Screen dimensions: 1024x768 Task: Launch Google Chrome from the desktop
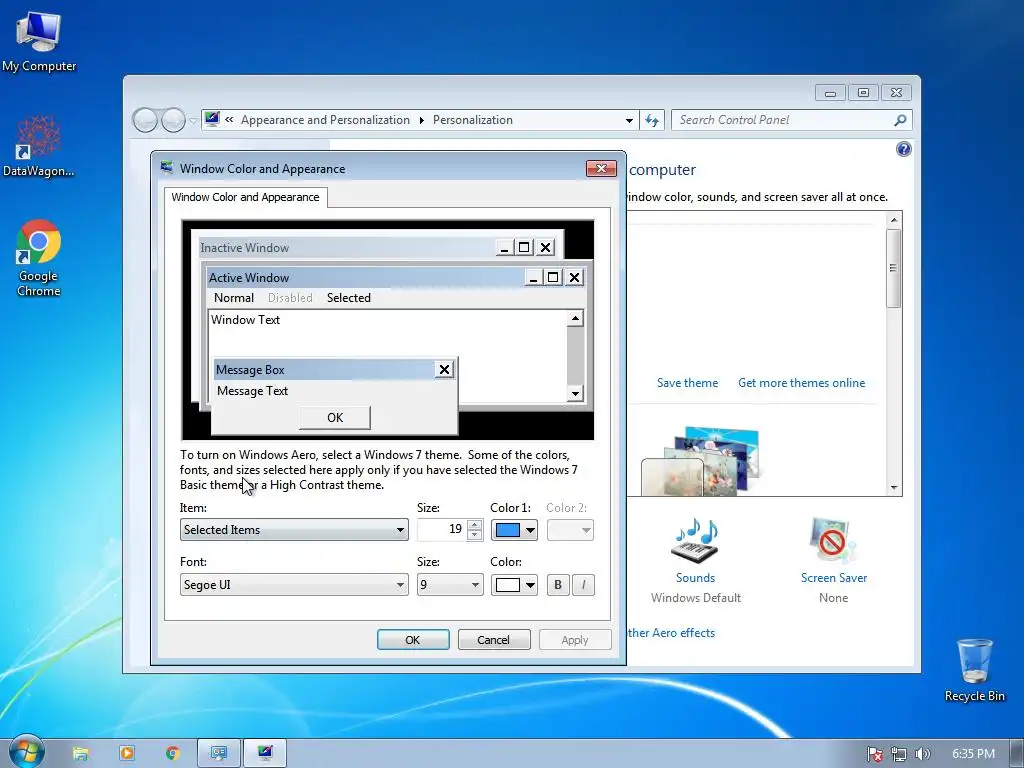tap(39, 258)
